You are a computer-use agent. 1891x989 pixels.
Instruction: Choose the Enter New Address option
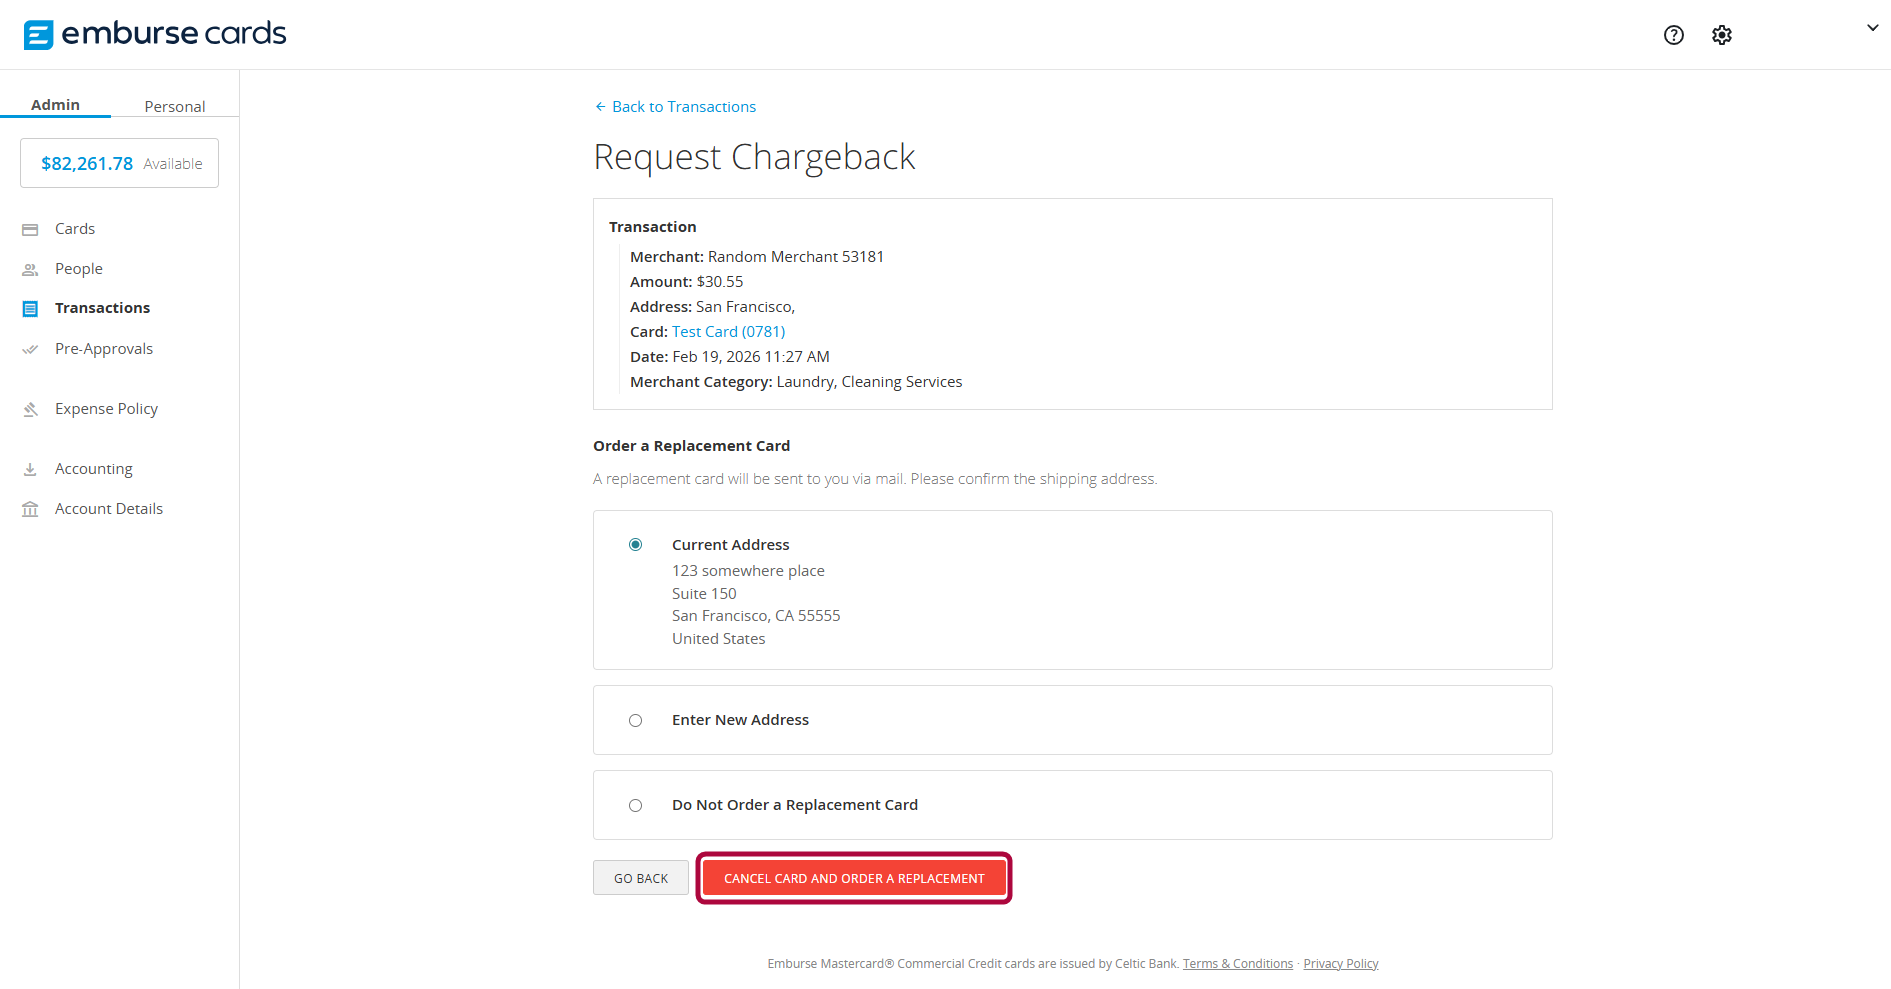coord(635,720)
